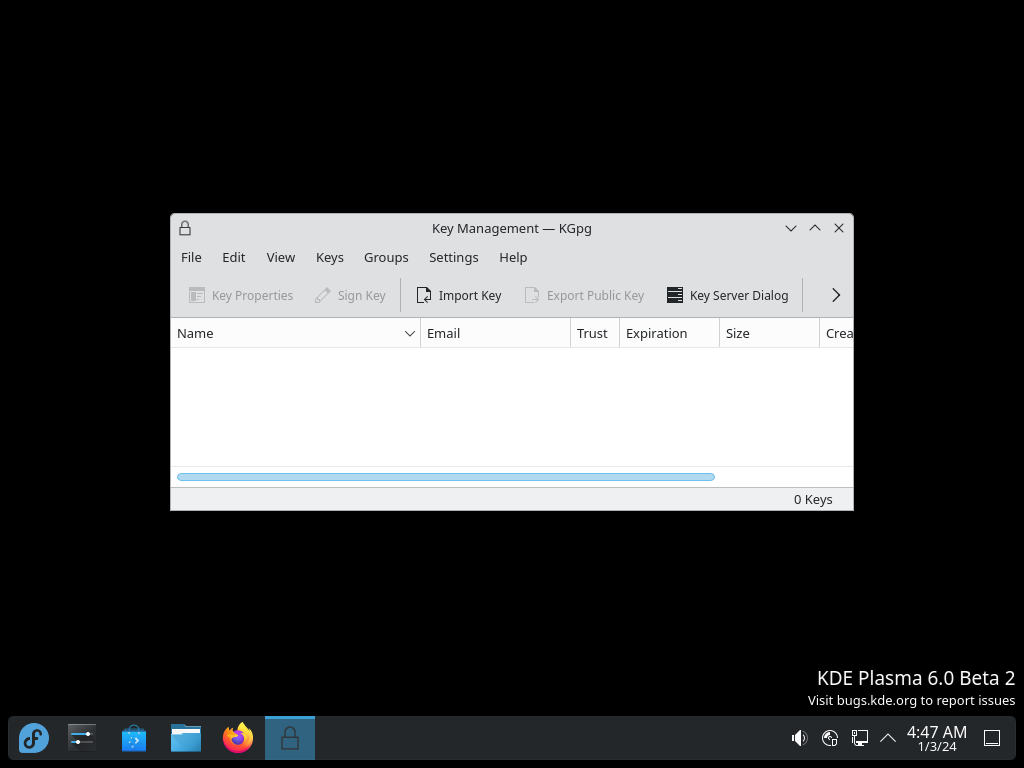This screenshot has width=1024, height=768.
Task: Click the horizontal scrollbar of key list
Action: (x=446, y=477)
